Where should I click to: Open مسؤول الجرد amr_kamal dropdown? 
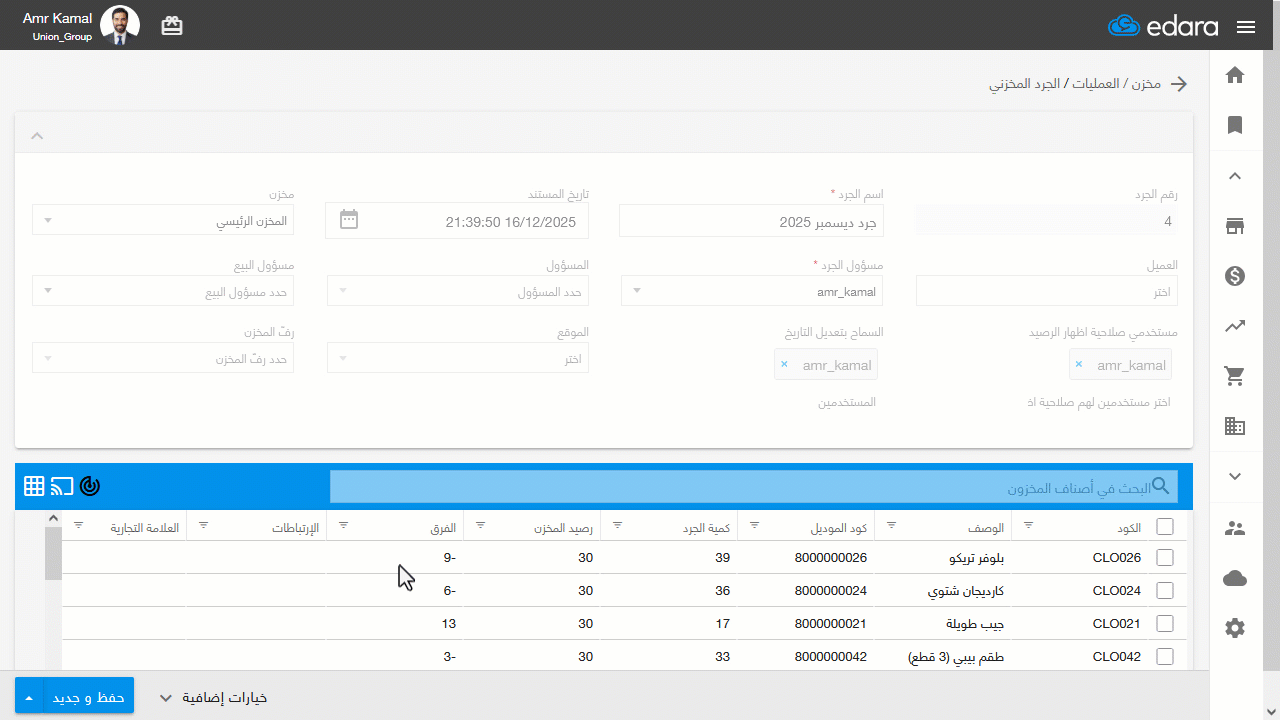click(x=751, y=291)
